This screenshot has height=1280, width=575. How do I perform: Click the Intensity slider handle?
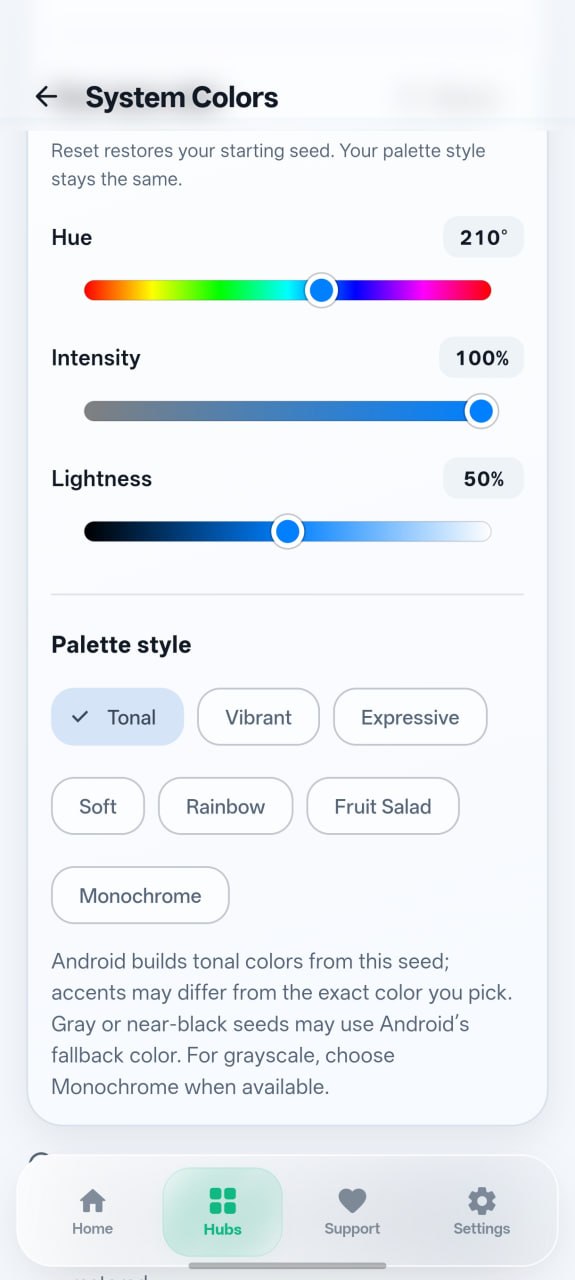point(481,411)
